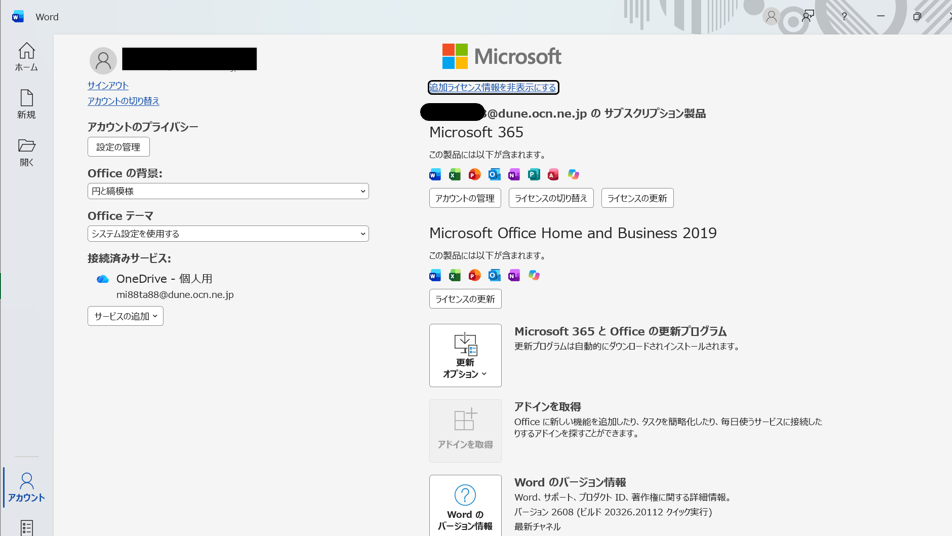The image size is (952, 536).
Task: Click the ライセンスの切り替え button
Action: pos(551,198)
